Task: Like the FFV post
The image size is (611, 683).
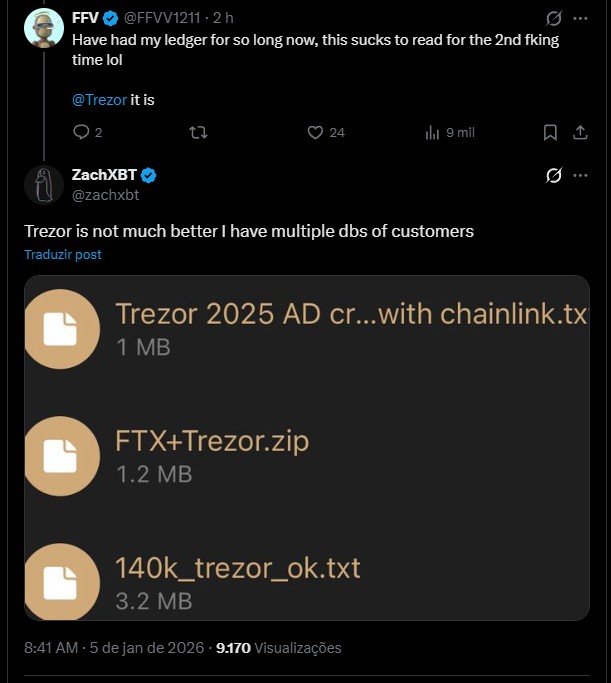Action: (315, 132)
